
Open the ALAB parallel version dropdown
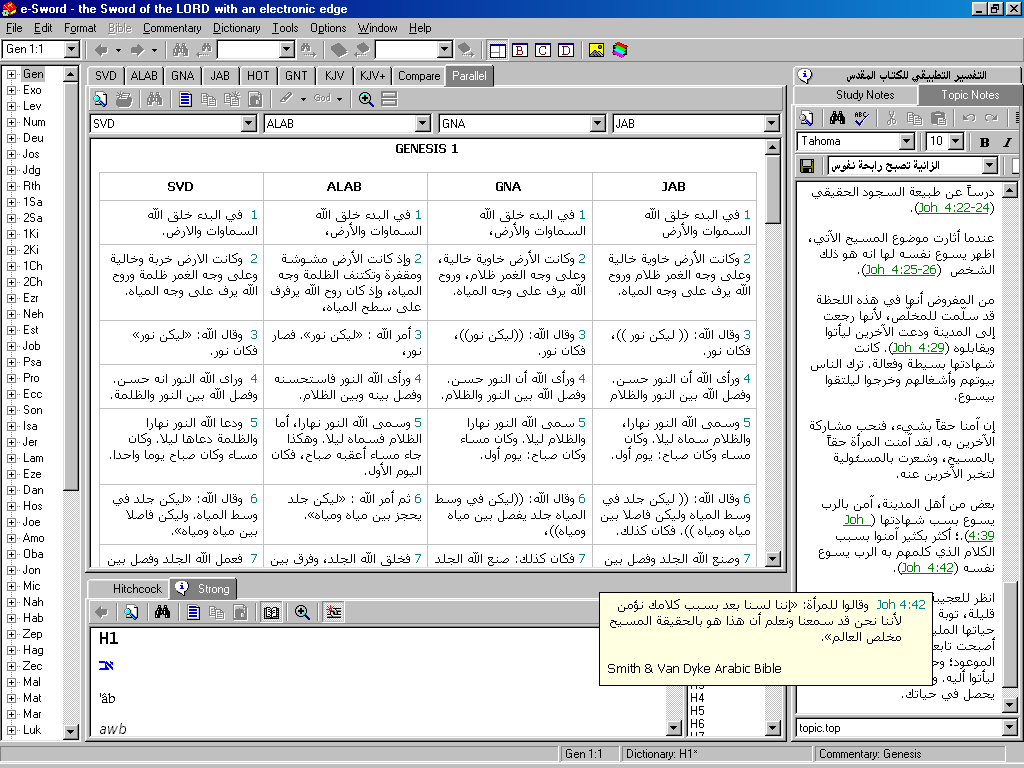[x=423, y=123]
